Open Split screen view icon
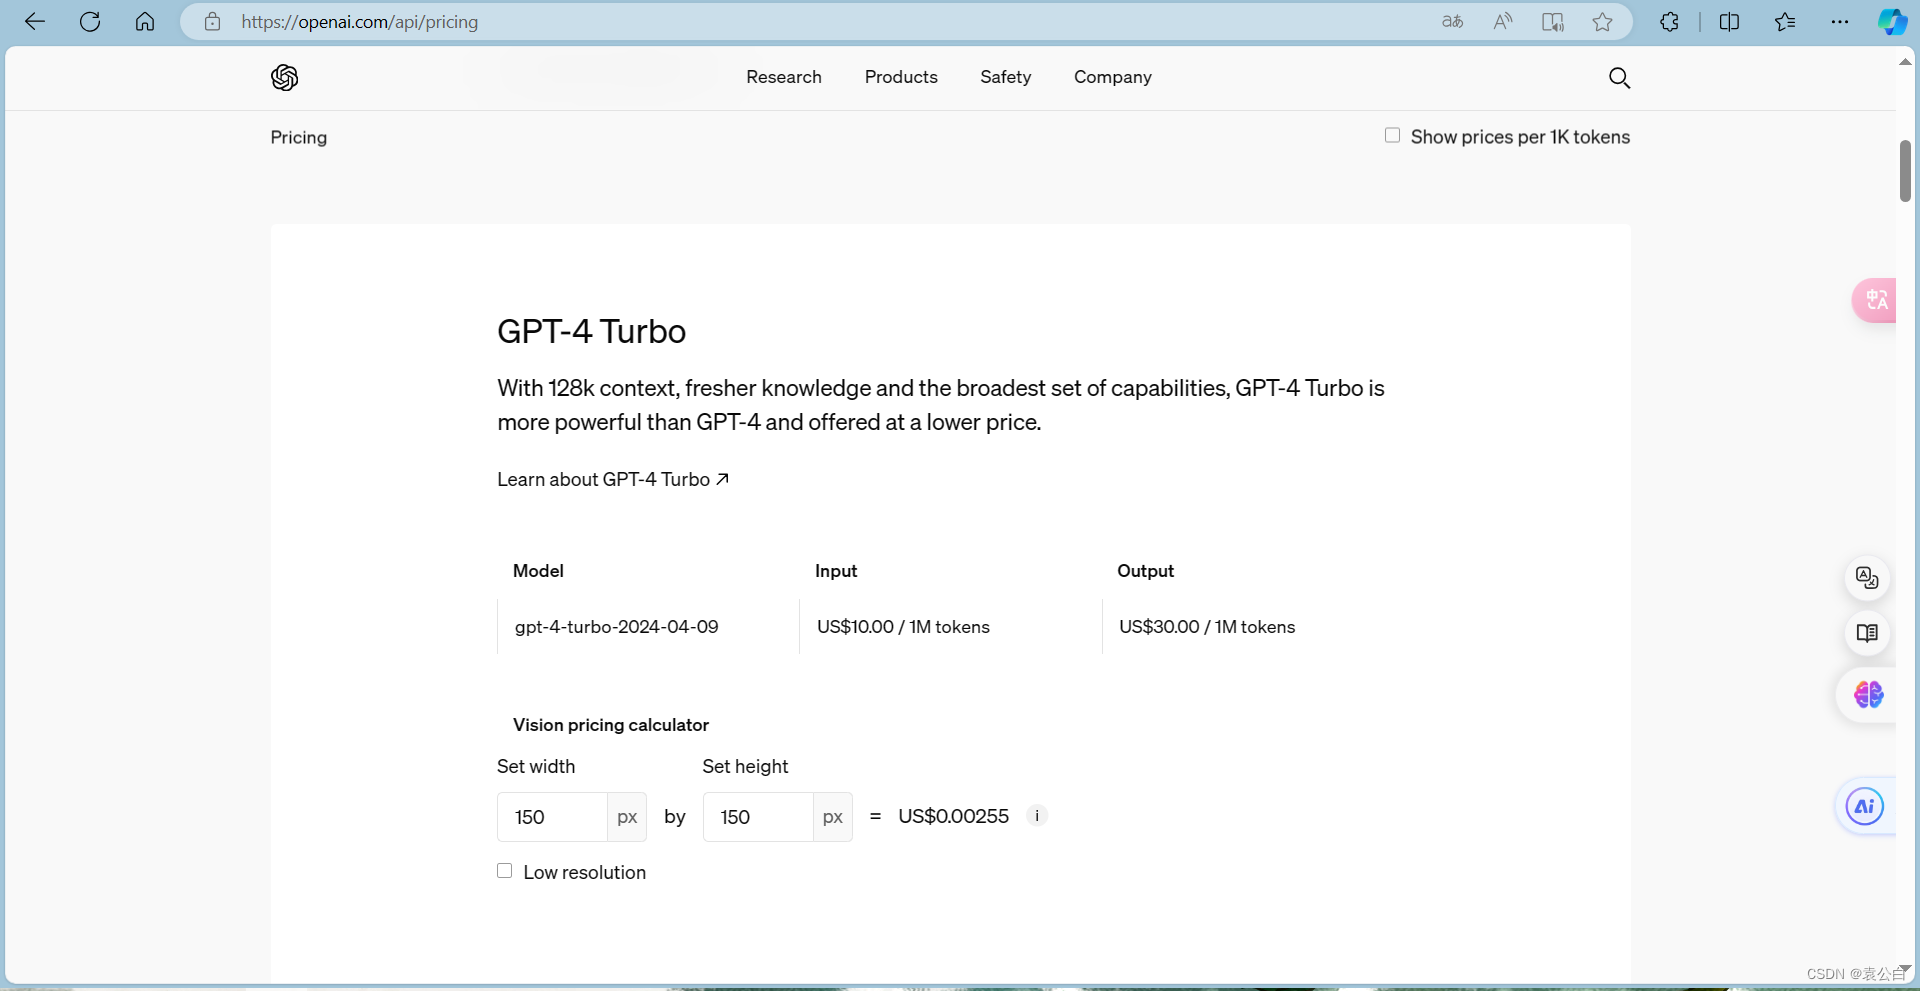This screenshot has height=991, width=1920. click(1729, 22)
